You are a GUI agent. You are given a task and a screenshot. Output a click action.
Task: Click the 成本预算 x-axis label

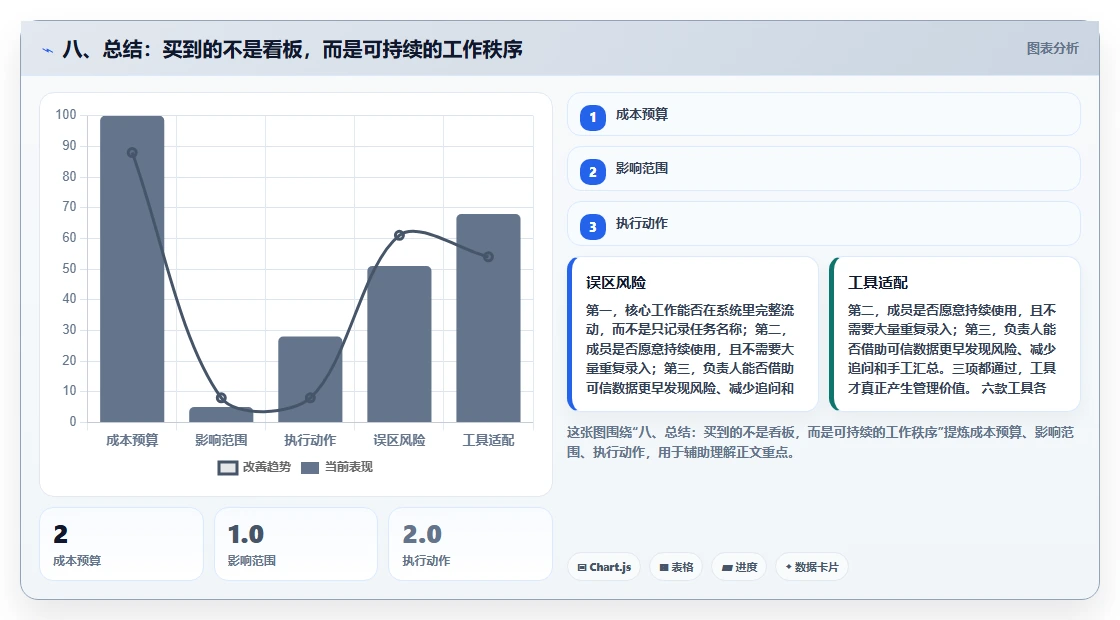point(132,441)
